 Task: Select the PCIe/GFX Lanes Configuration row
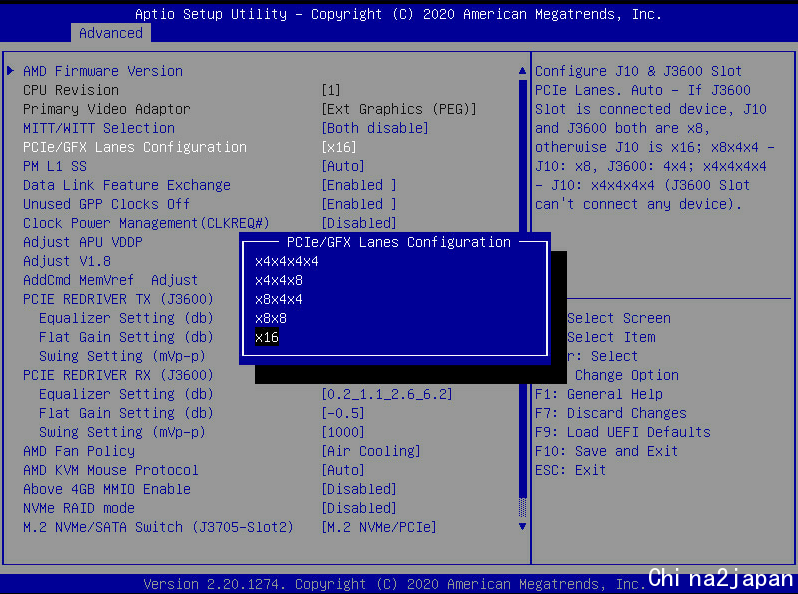click(x=135, y=147)
